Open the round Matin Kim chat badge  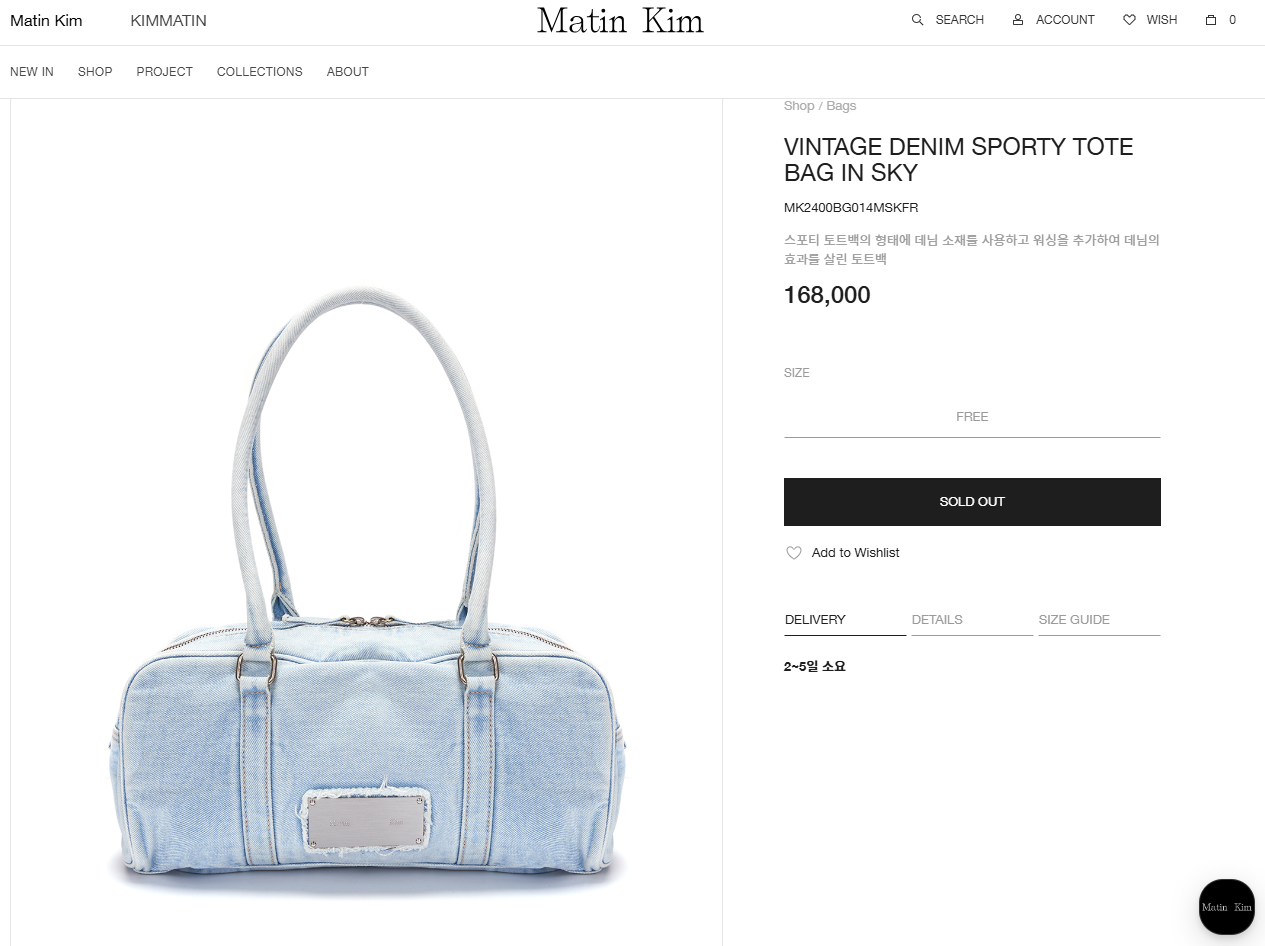tap(1226, 907)
